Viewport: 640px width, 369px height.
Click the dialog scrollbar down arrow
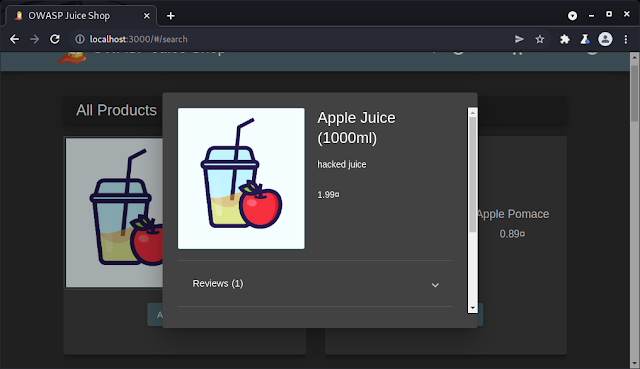point(473,308)
